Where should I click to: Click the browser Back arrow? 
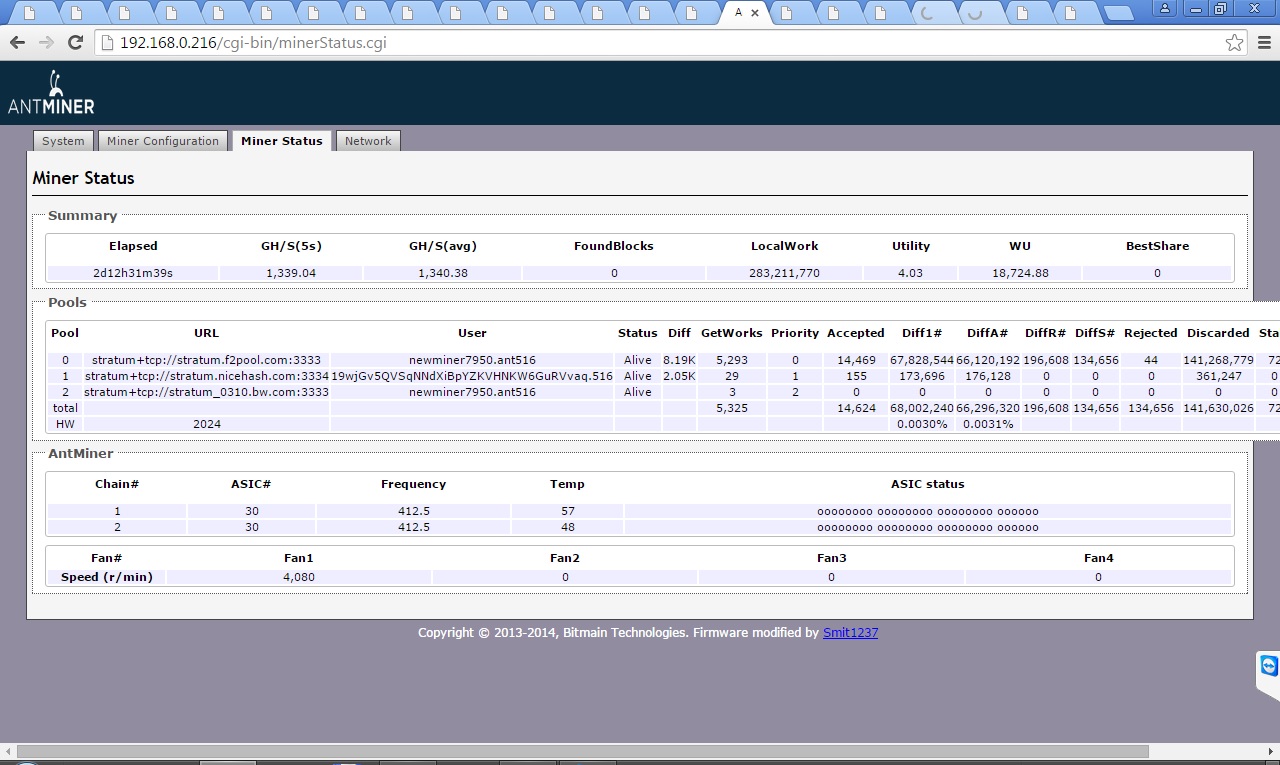click(17, 43)
